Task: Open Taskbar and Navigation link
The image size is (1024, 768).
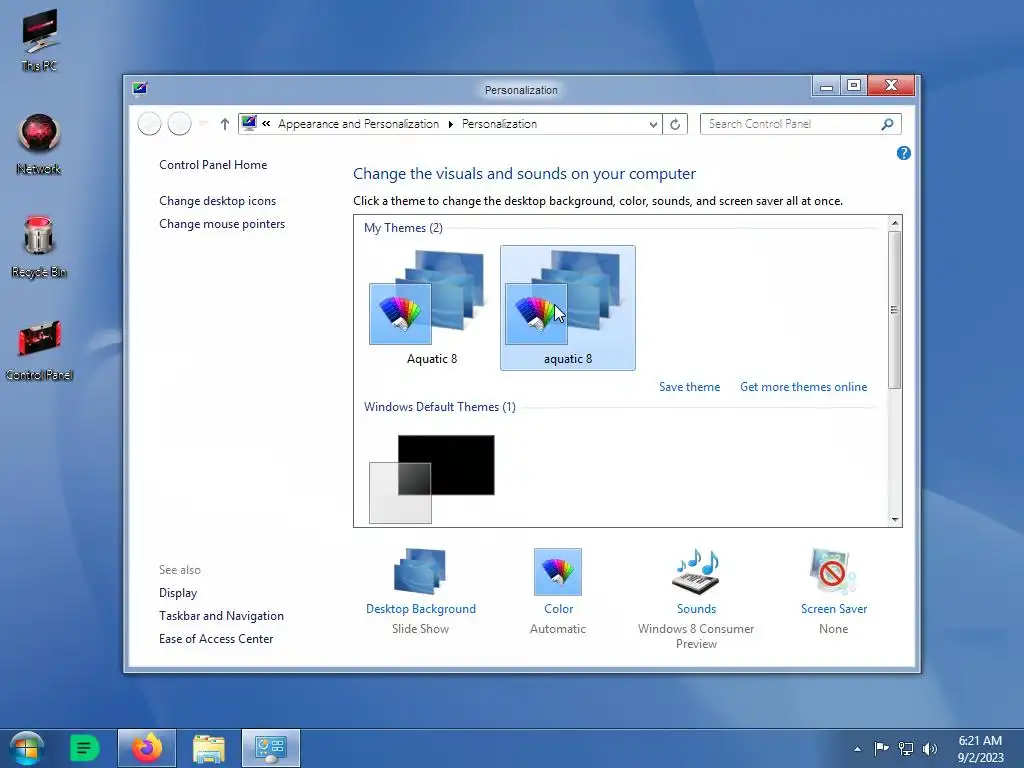Action: [221, 615]
